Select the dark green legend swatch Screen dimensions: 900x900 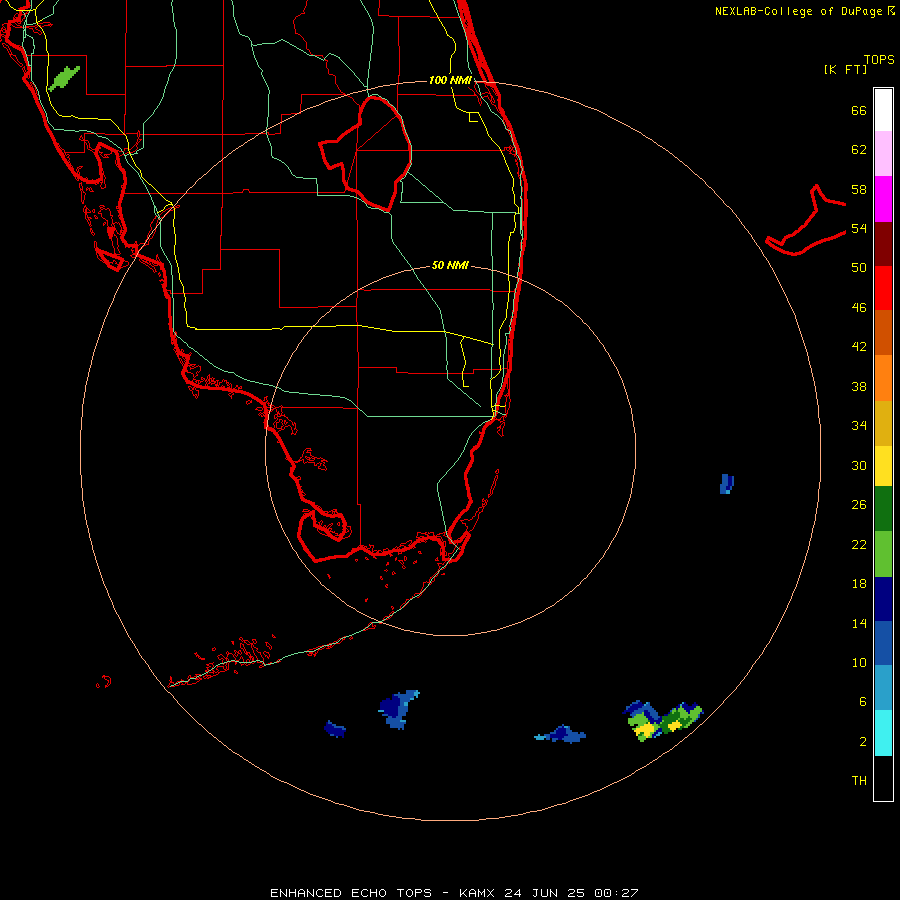(x=883, y=509)
